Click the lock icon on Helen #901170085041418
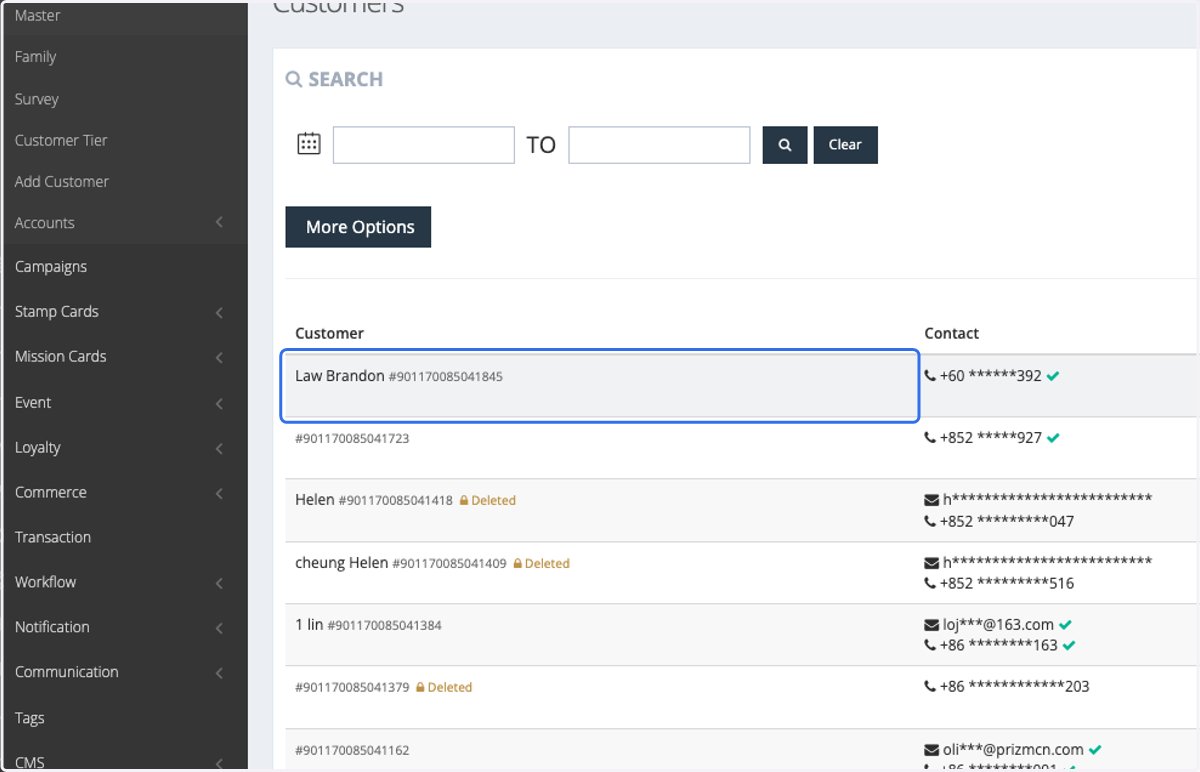The image size is (1200, 772). coord(464,501)
